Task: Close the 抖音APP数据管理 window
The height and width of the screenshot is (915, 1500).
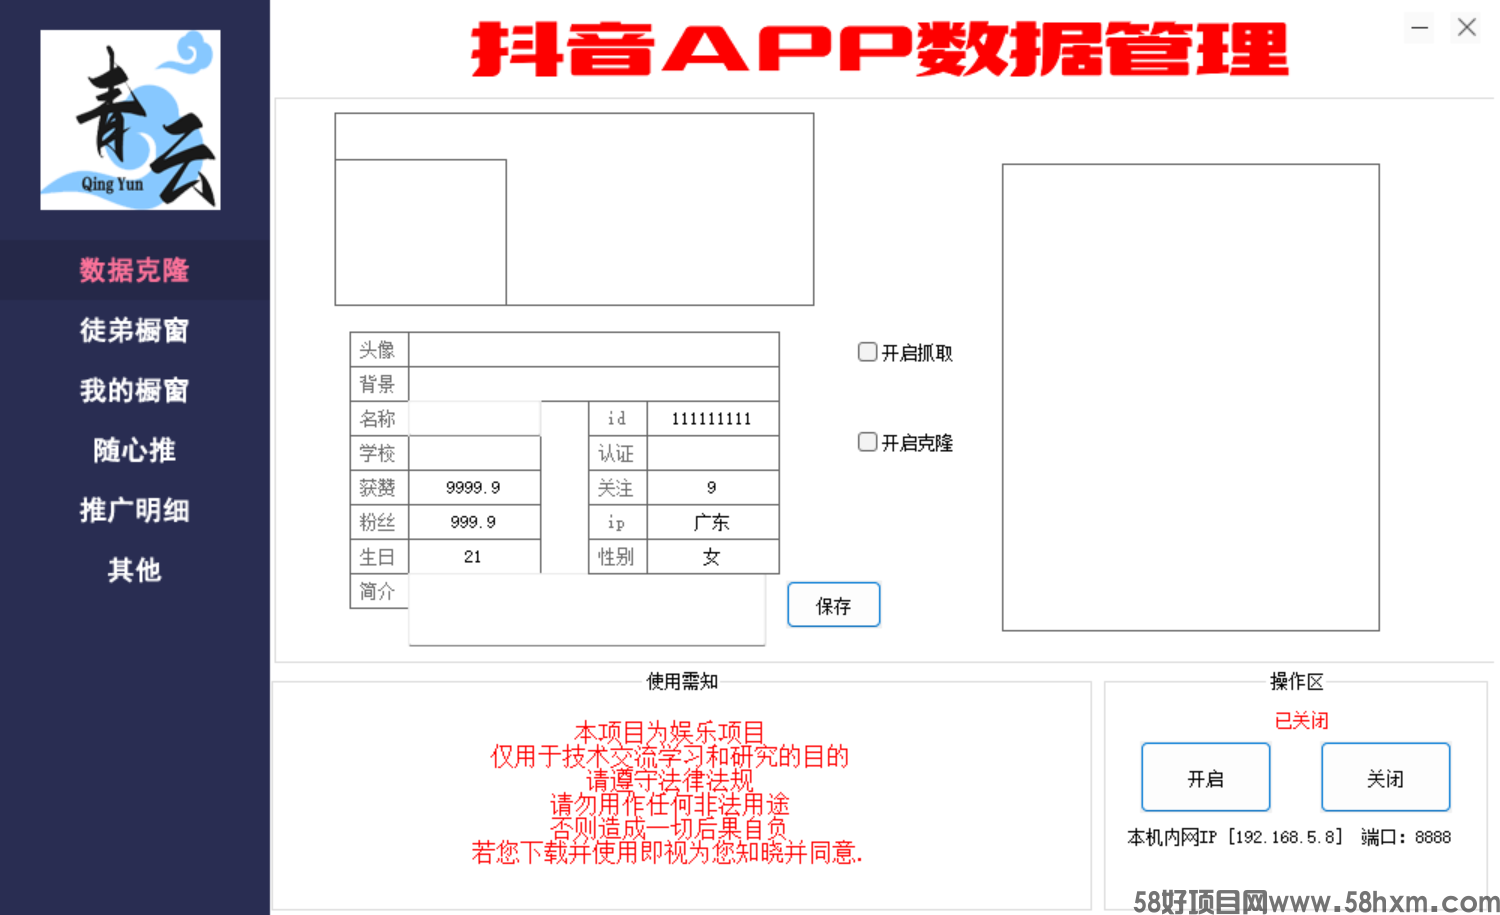Action: [x=1467, y=28]
